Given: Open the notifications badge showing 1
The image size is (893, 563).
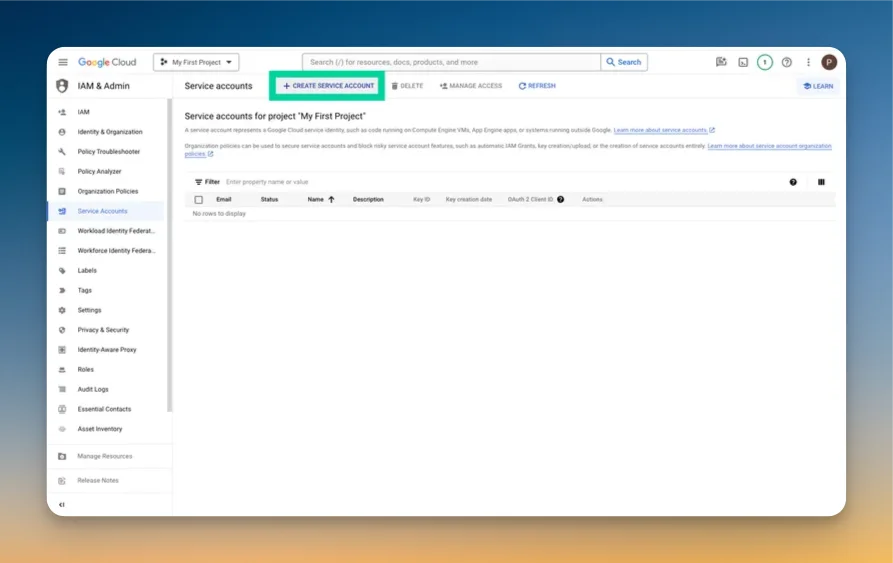Looking at the screenshot, I should point(764,62).
